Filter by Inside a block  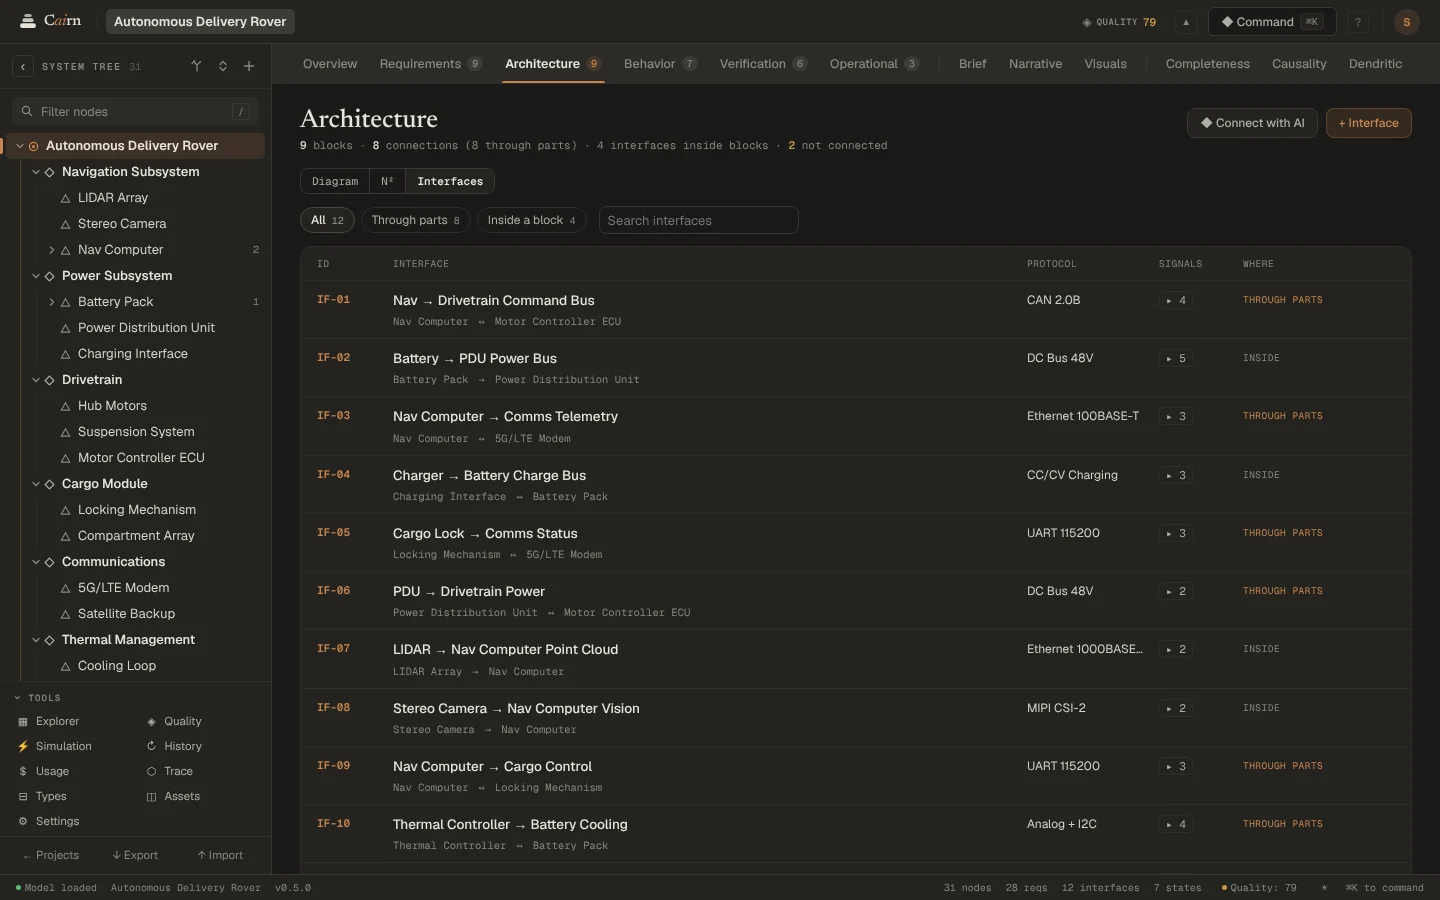click(x=531, y=220)
